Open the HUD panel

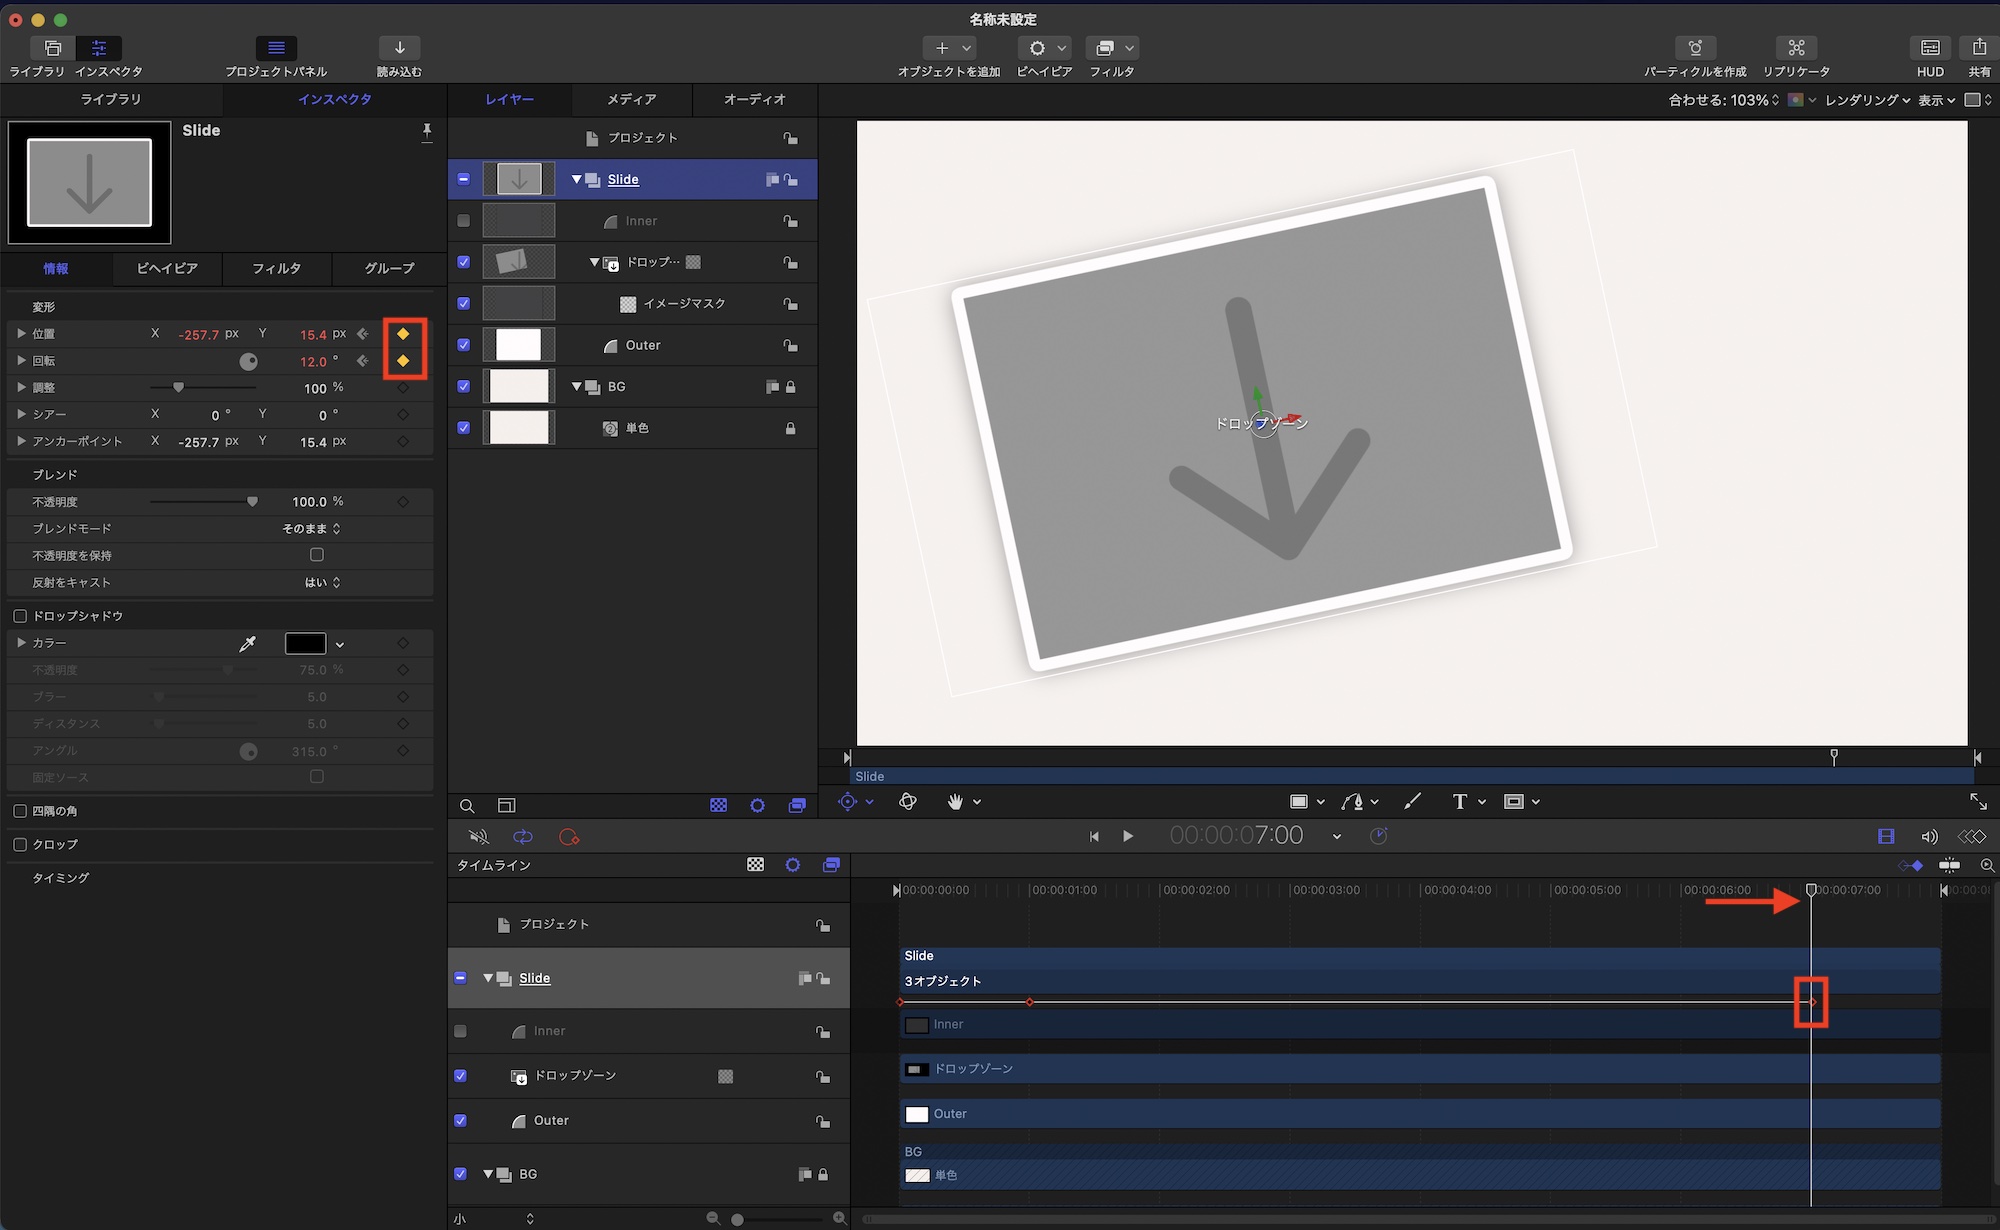point(1930,48)
